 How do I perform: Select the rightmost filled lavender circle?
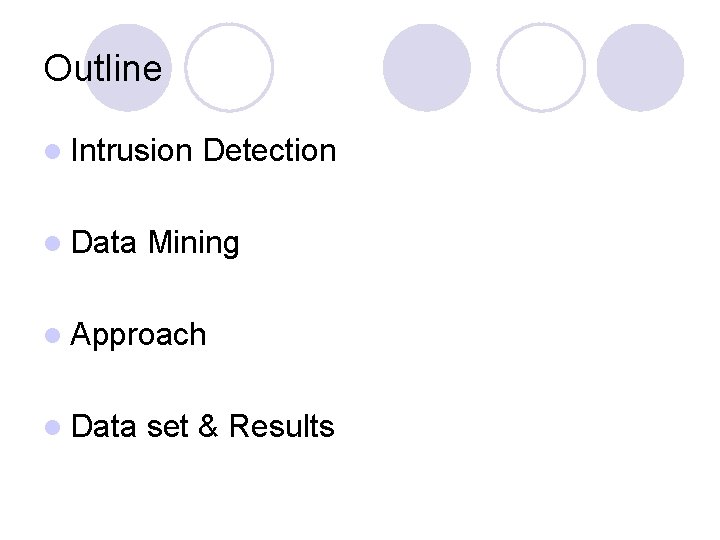point(641,68)
